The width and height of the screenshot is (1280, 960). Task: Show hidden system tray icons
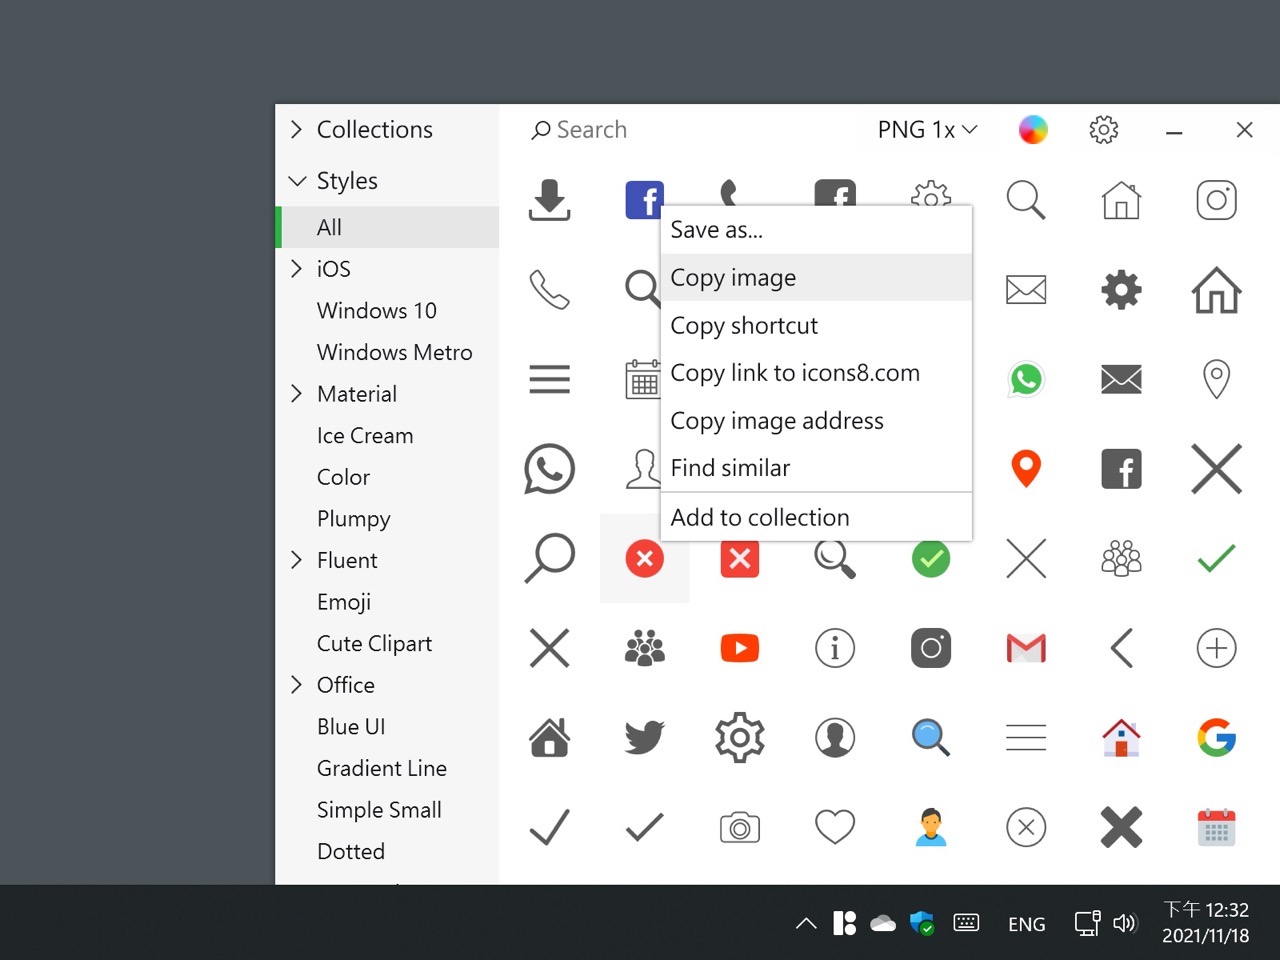(806, 923)
